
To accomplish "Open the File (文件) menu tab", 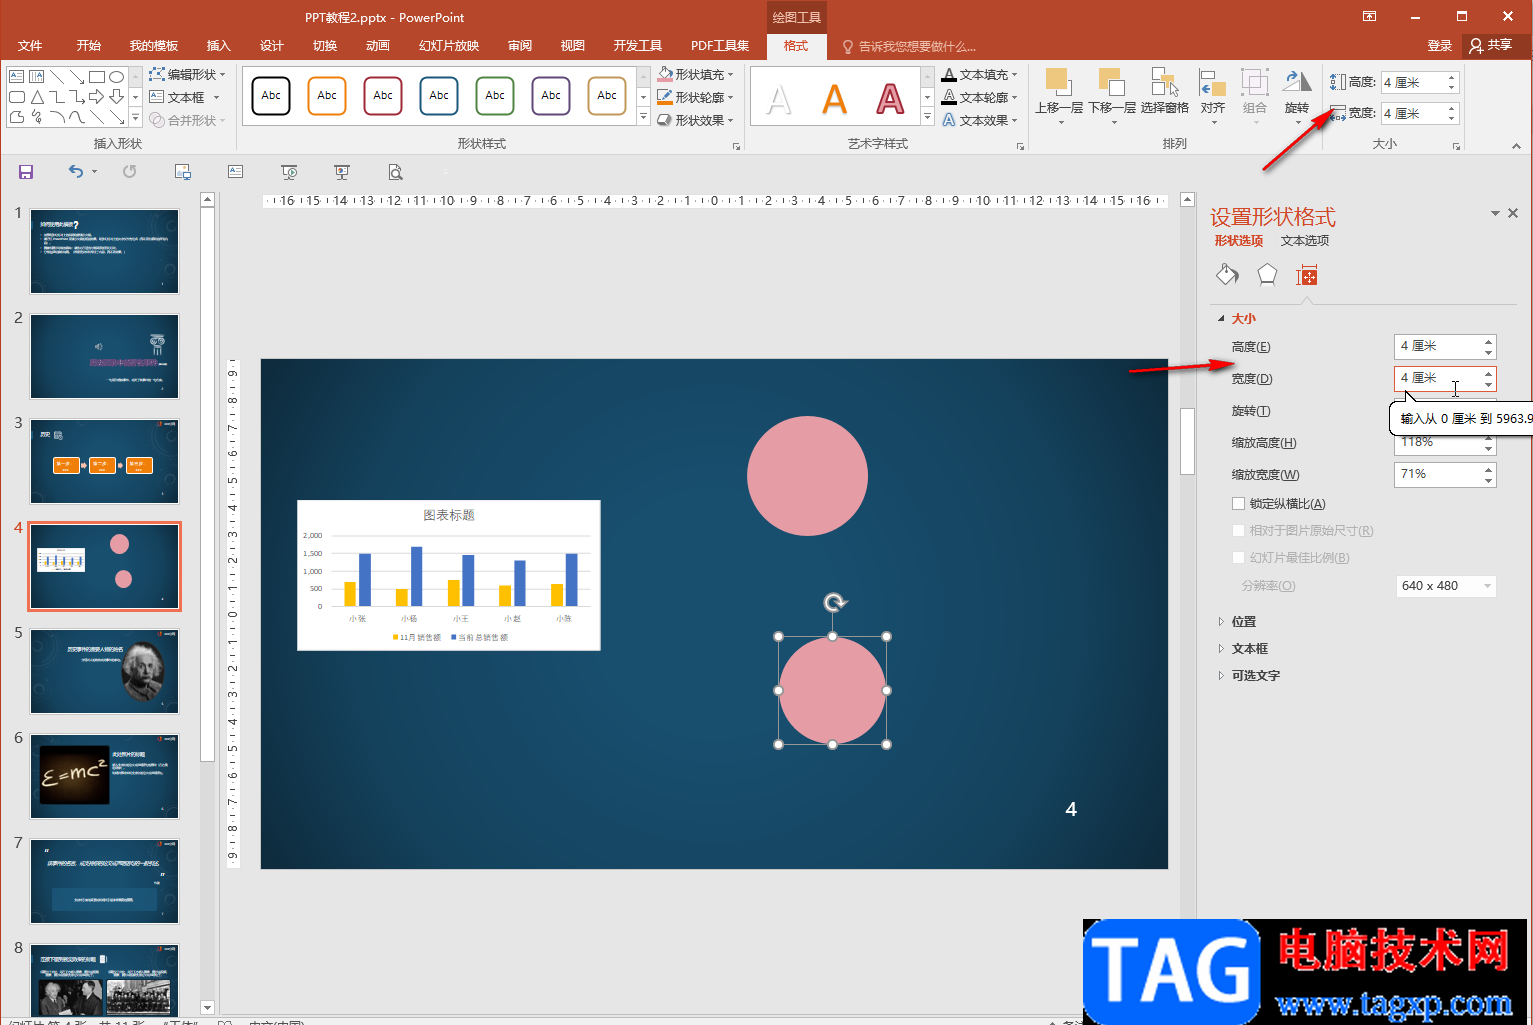I will pyautogui.click(x=30, y=45).
